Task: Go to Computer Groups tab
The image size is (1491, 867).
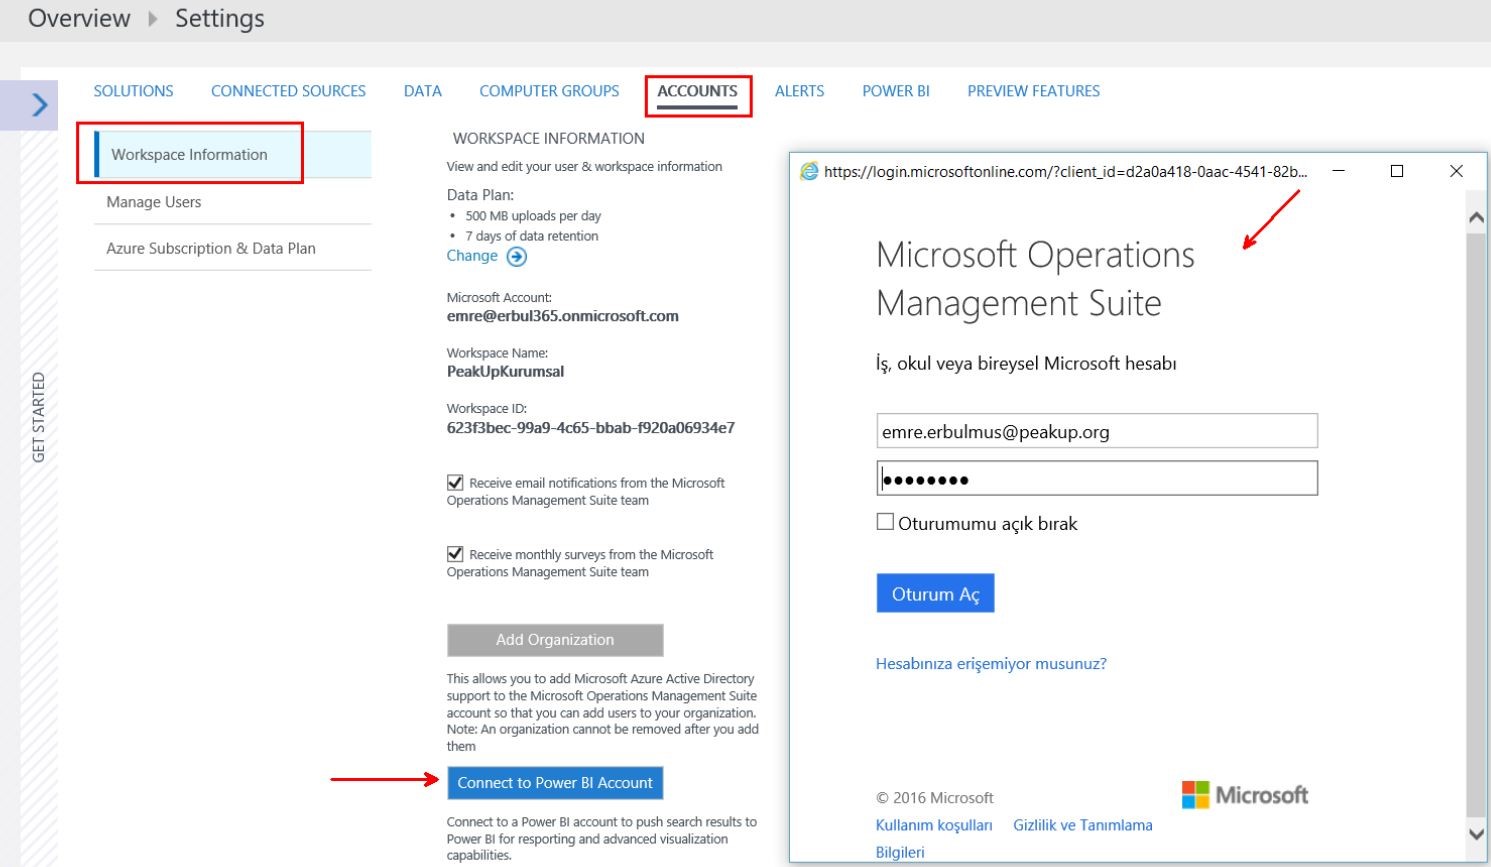Action: pyautogui.click(x=549, y=91)
